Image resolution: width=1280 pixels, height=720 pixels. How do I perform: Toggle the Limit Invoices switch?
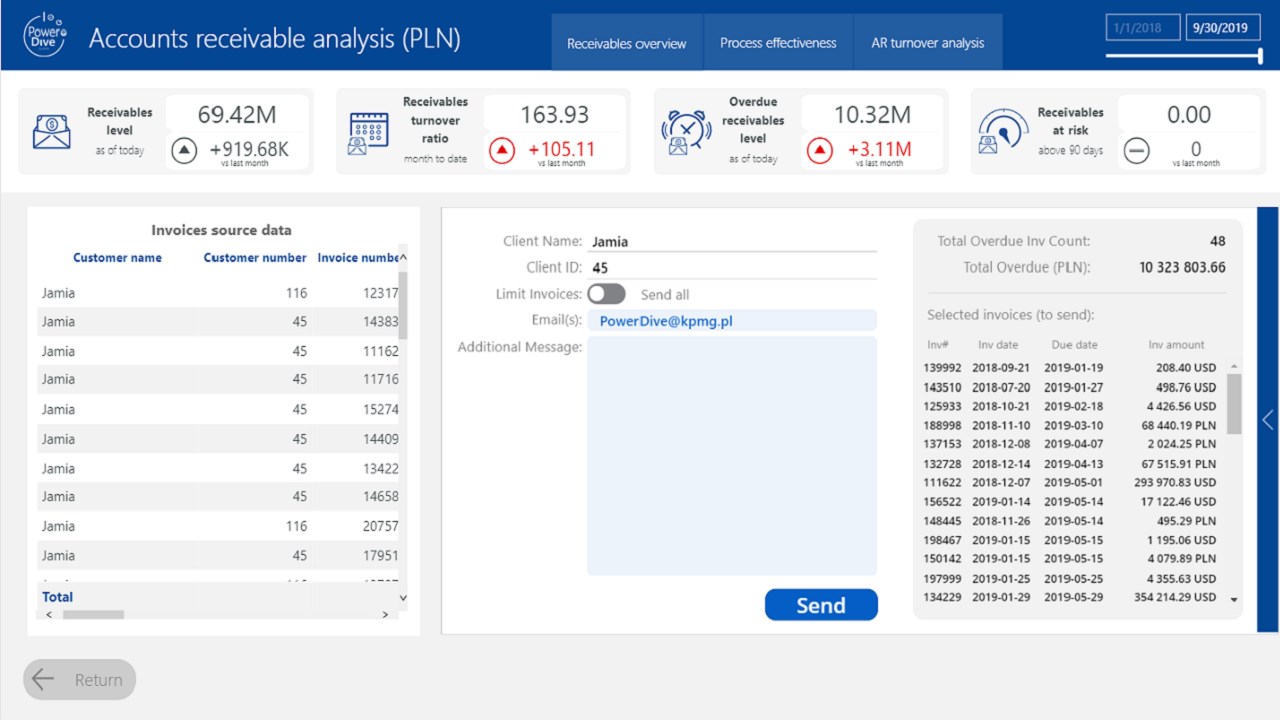tap(607, 294)
